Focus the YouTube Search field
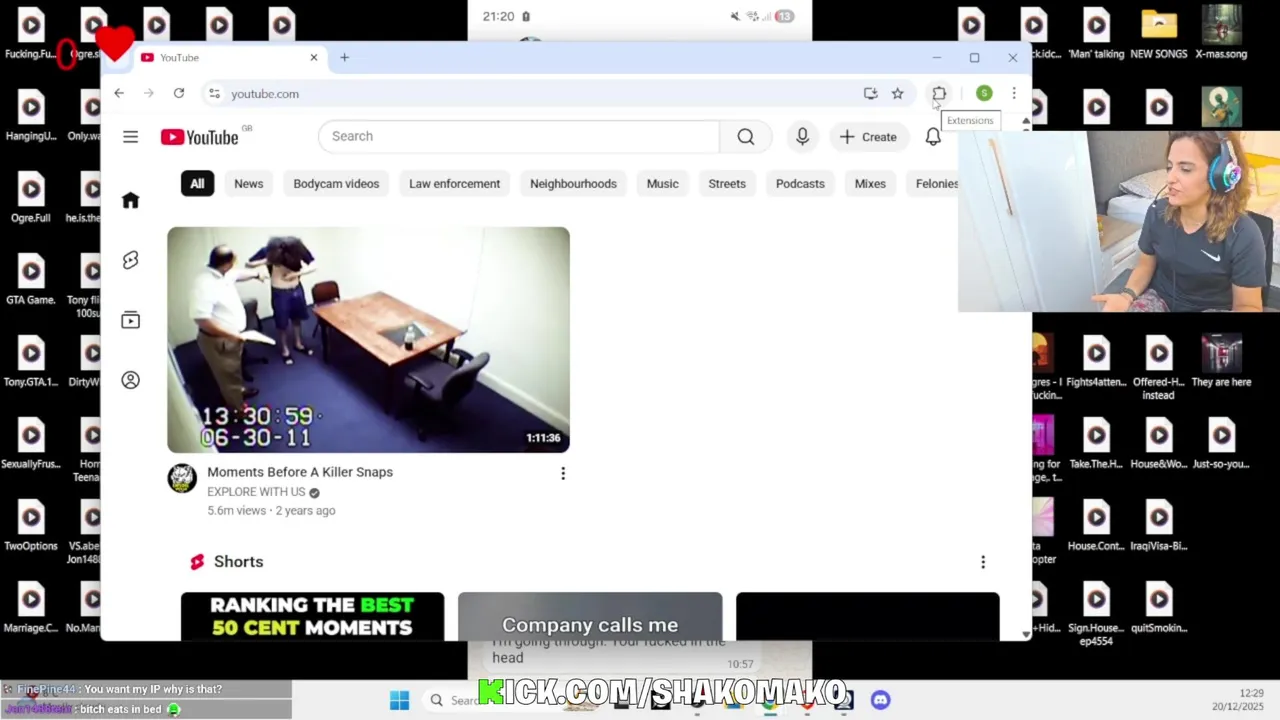The width and height of the screenshot is (1280, 720). point(518,136)
